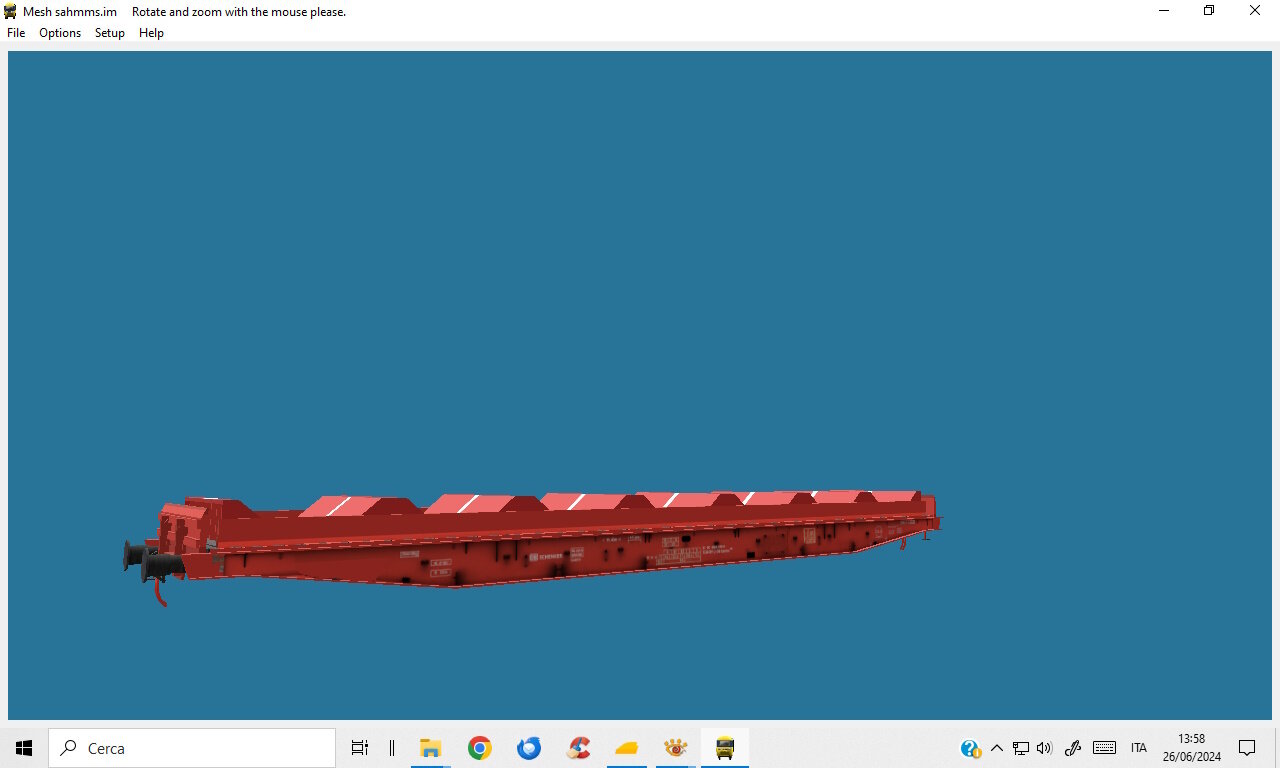Open the XnView eye icon in taskbar
Image resolution: width=1280 pixels, height=768 pixels.
pos(676,748)
